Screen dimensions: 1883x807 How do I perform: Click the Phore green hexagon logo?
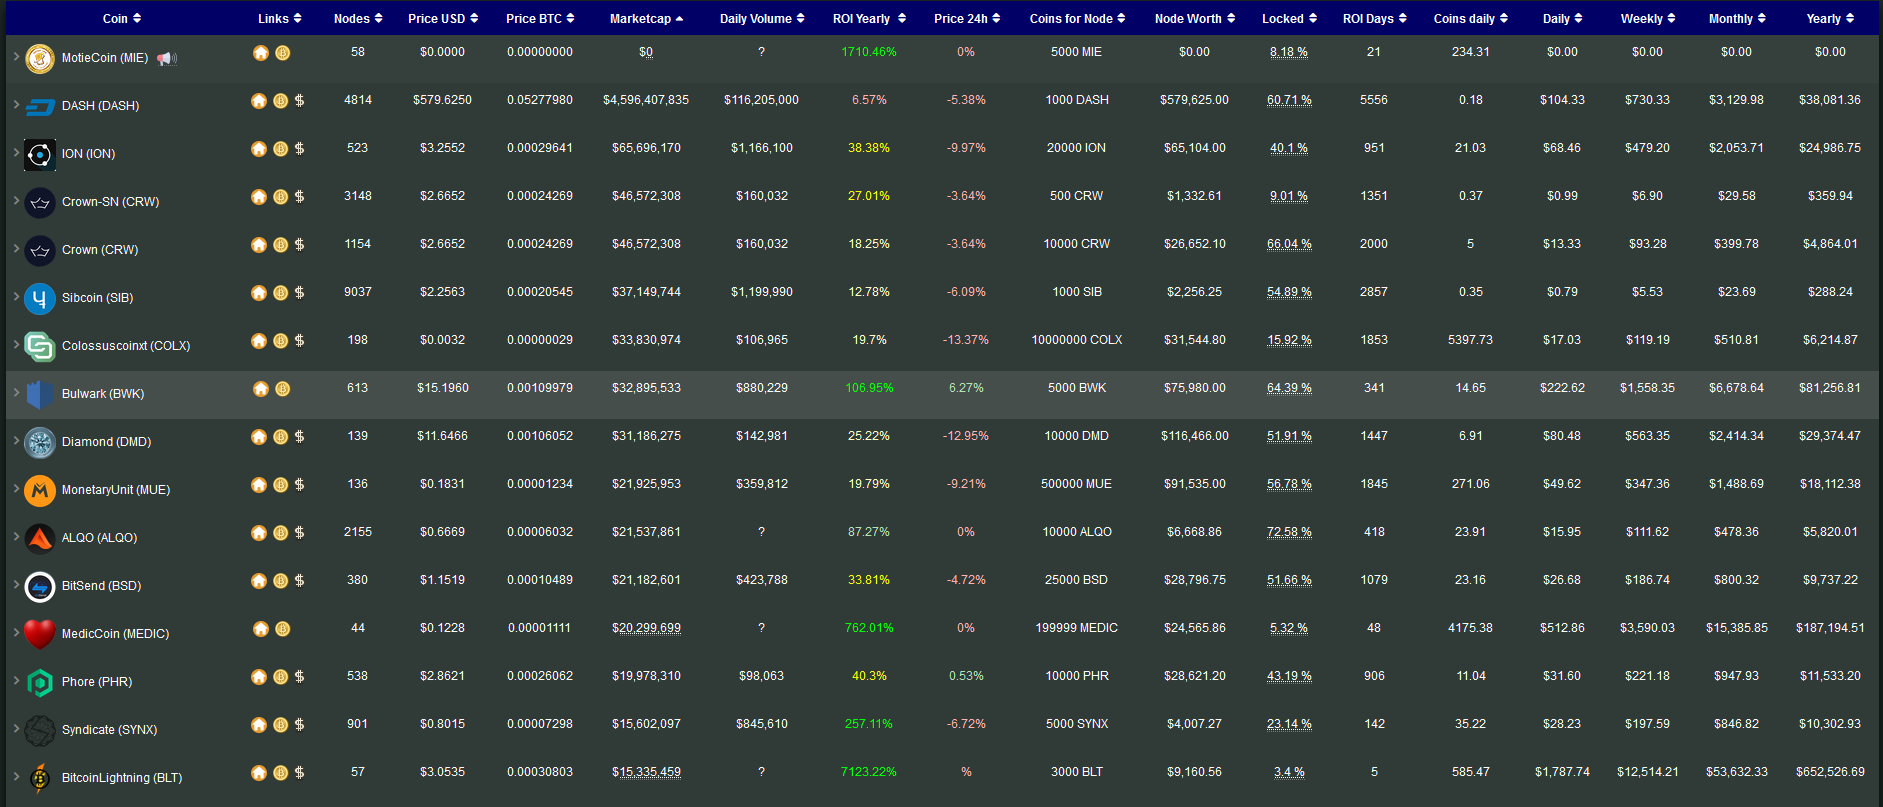pyautogui.click(x=40, y=682)
